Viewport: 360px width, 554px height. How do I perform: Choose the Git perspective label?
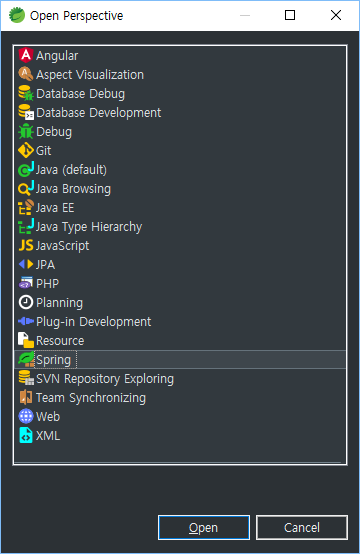(x=43, y=151)
